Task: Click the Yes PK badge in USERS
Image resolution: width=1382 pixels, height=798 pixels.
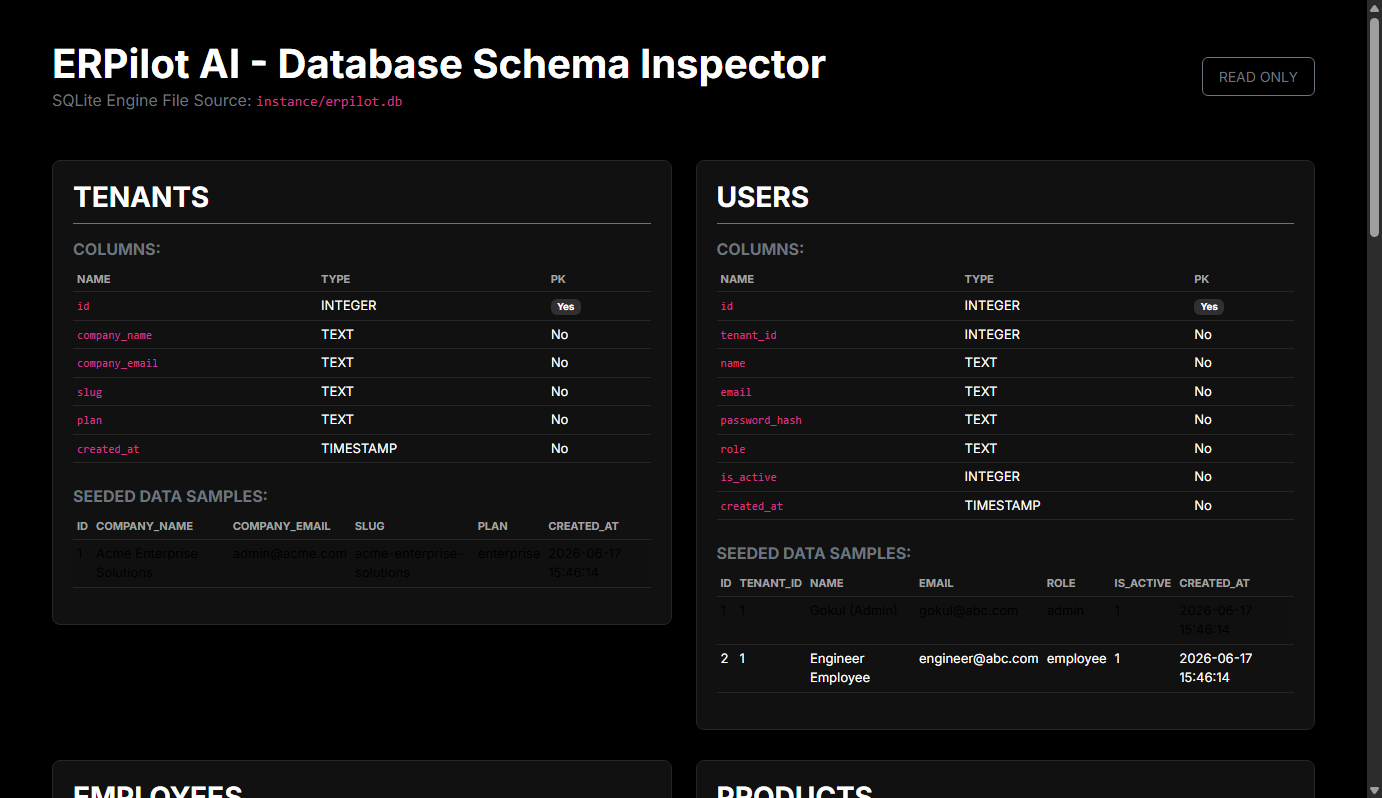Action: click(x=1208, y=307)
